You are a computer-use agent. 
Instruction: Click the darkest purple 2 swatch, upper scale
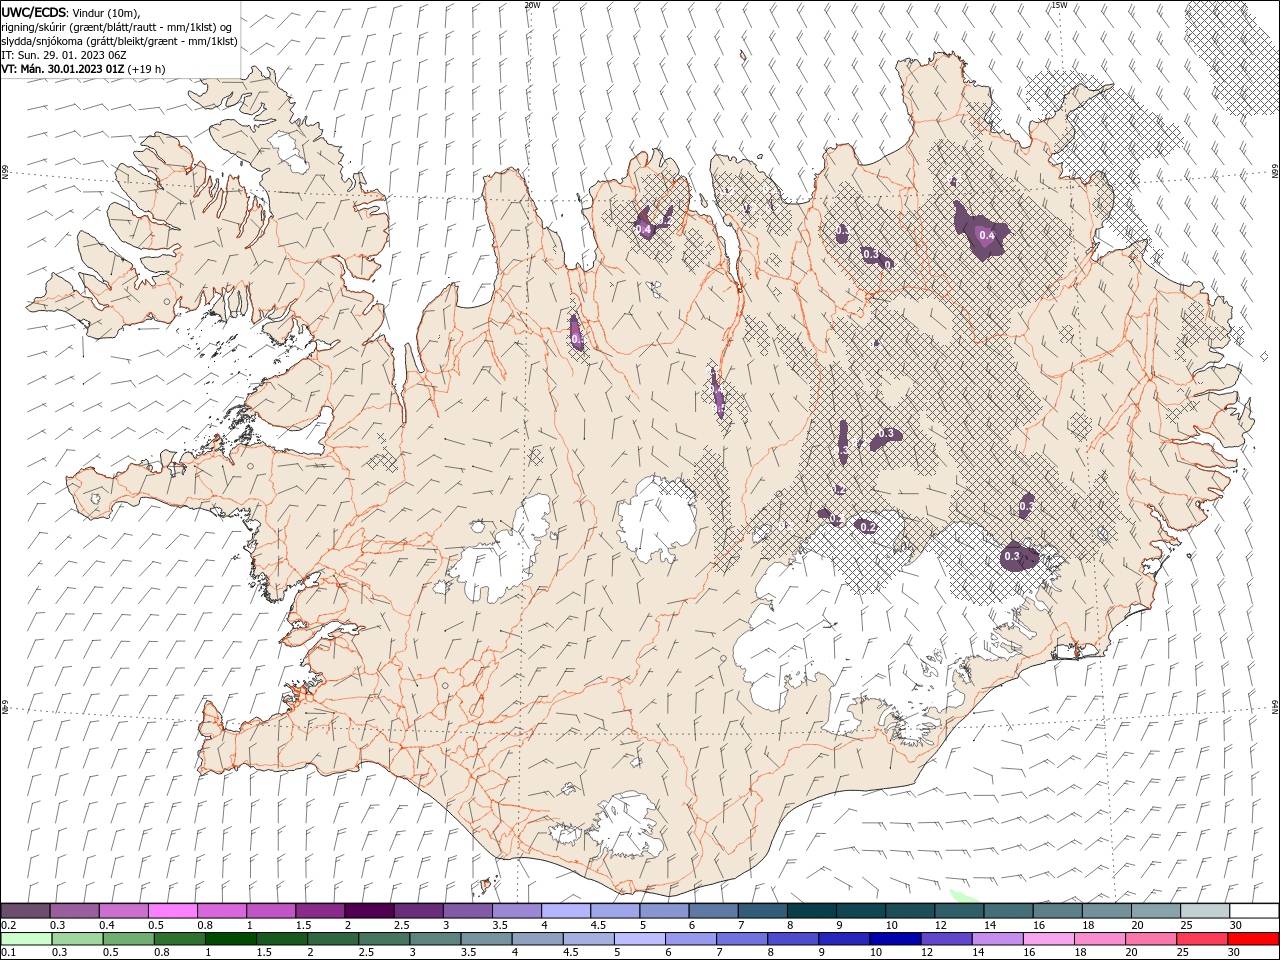click(x=368, y=910)
